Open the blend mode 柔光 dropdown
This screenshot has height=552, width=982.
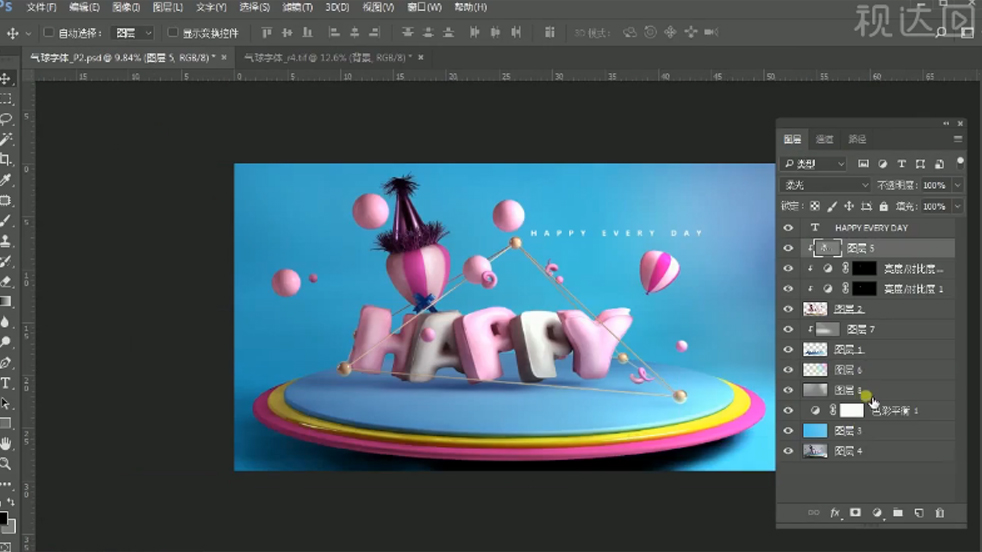coord(825,185)
